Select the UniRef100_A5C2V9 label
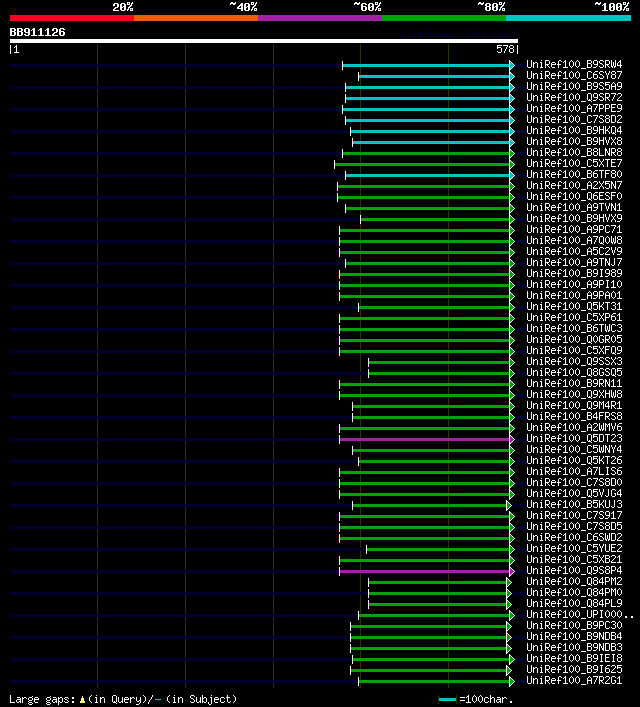Image resolution: width=640 pixels, height=707 pixels. [574, 251]
